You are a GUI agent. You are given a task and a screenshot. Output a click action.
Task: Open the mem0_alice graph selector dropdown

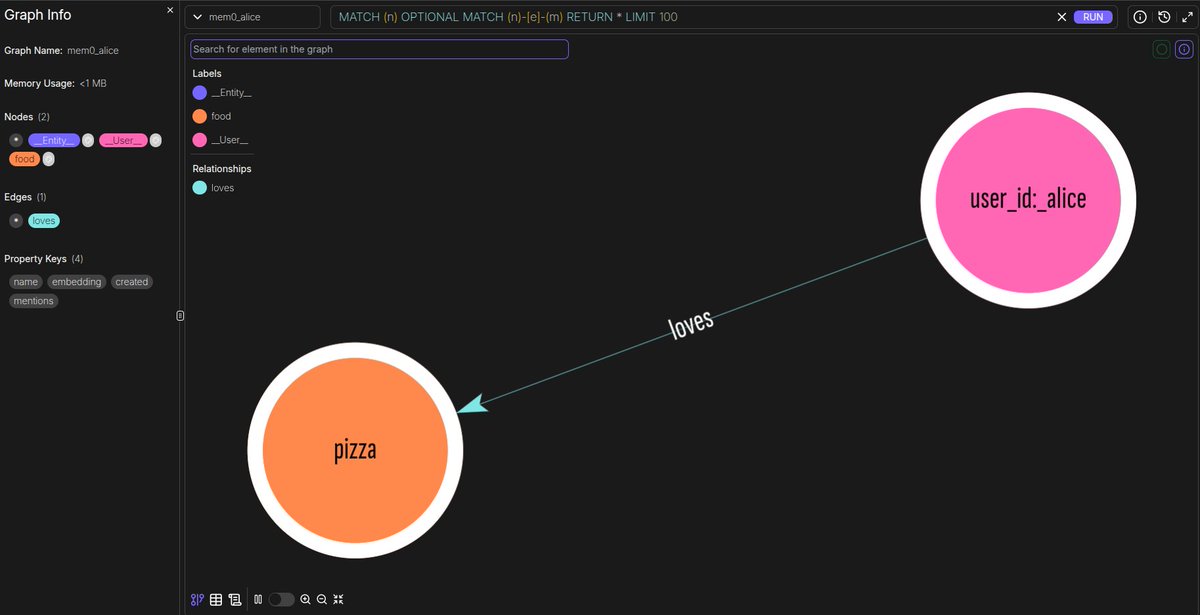(253, 17)
